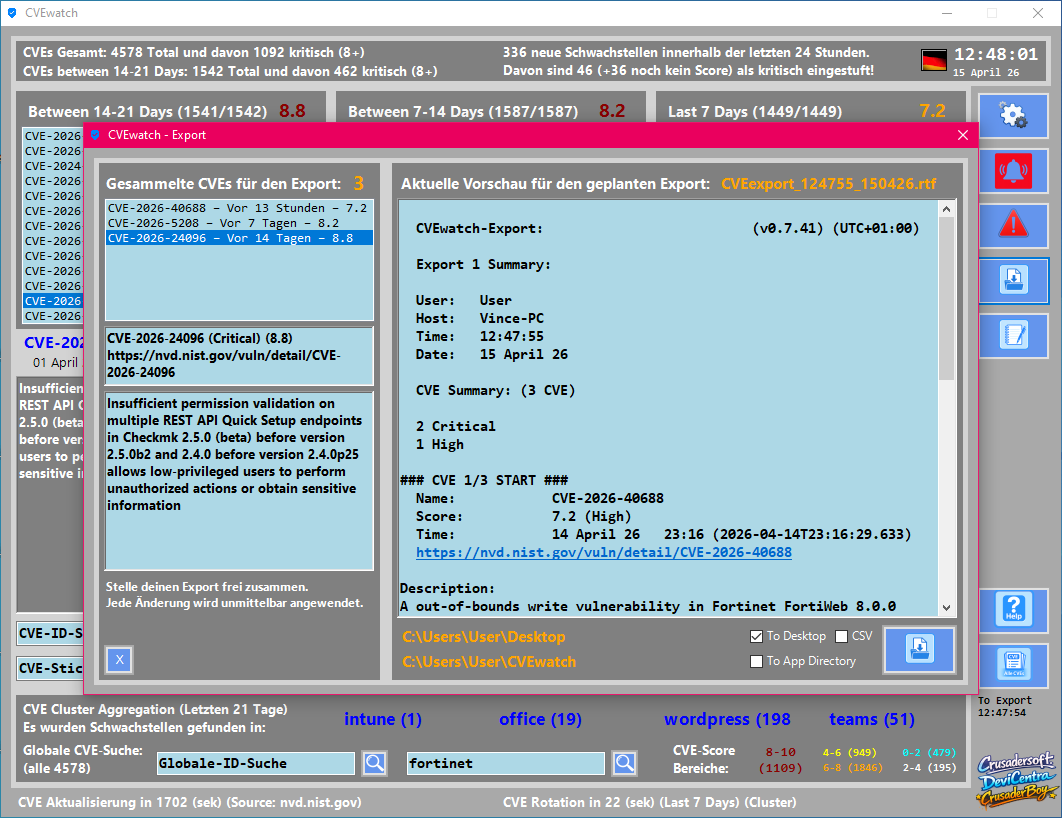Click magnifier icon next to Globale-ID-Suche
Image resolution: width=1062 pixels, height=818 pixels.
pos(374,764)
